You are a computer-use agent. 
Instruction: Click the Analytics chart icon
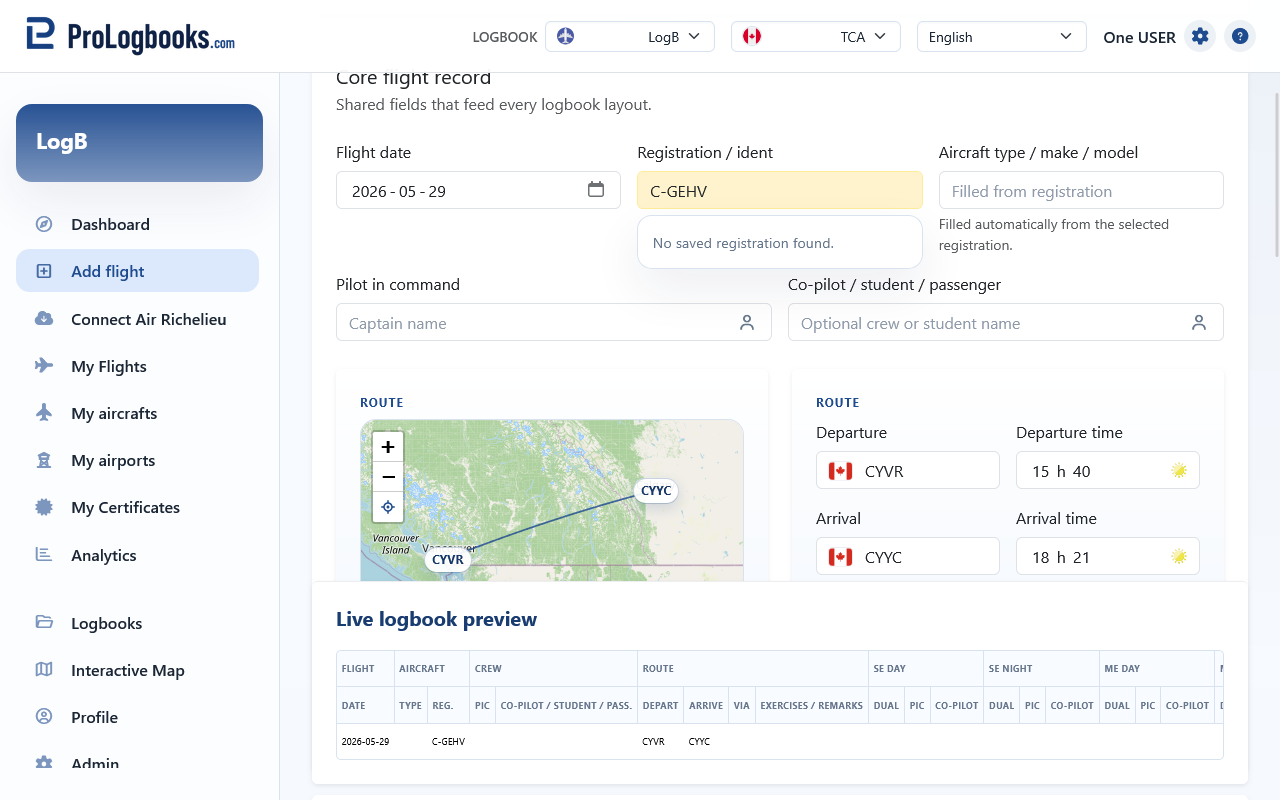44,554
